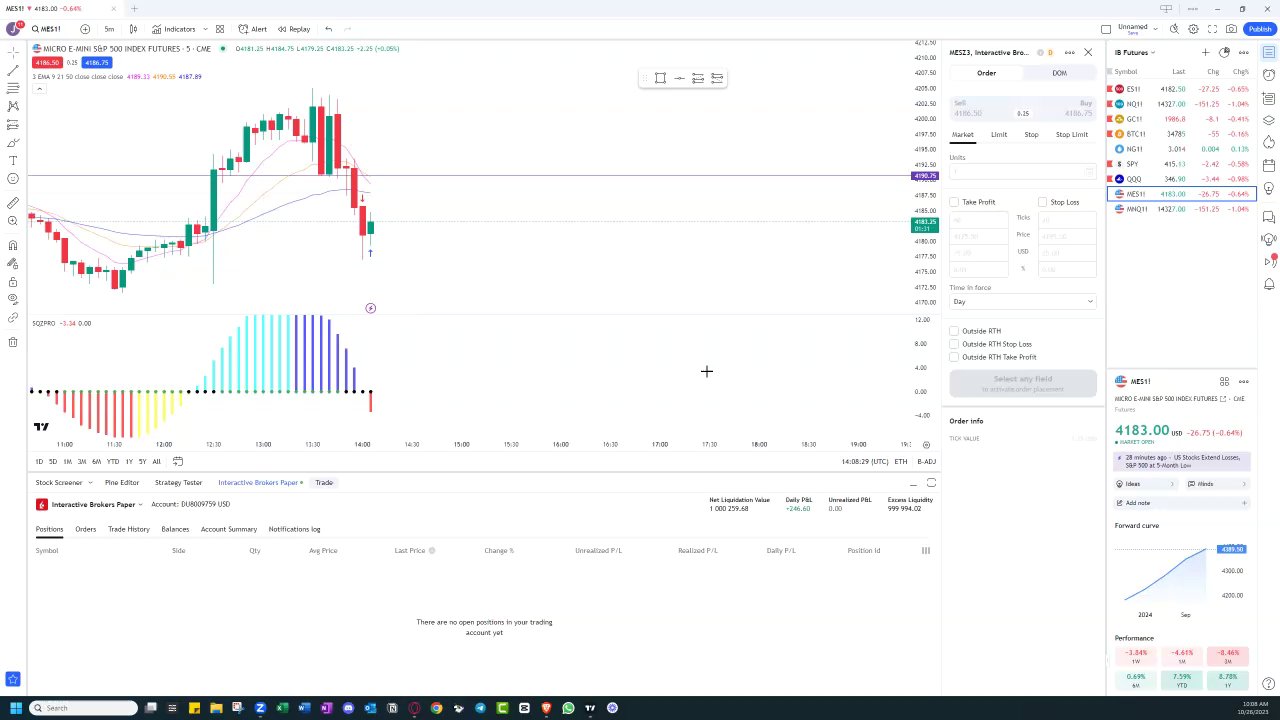Expand the favorite indicators dropdown arrow

[x=205, y=29]
